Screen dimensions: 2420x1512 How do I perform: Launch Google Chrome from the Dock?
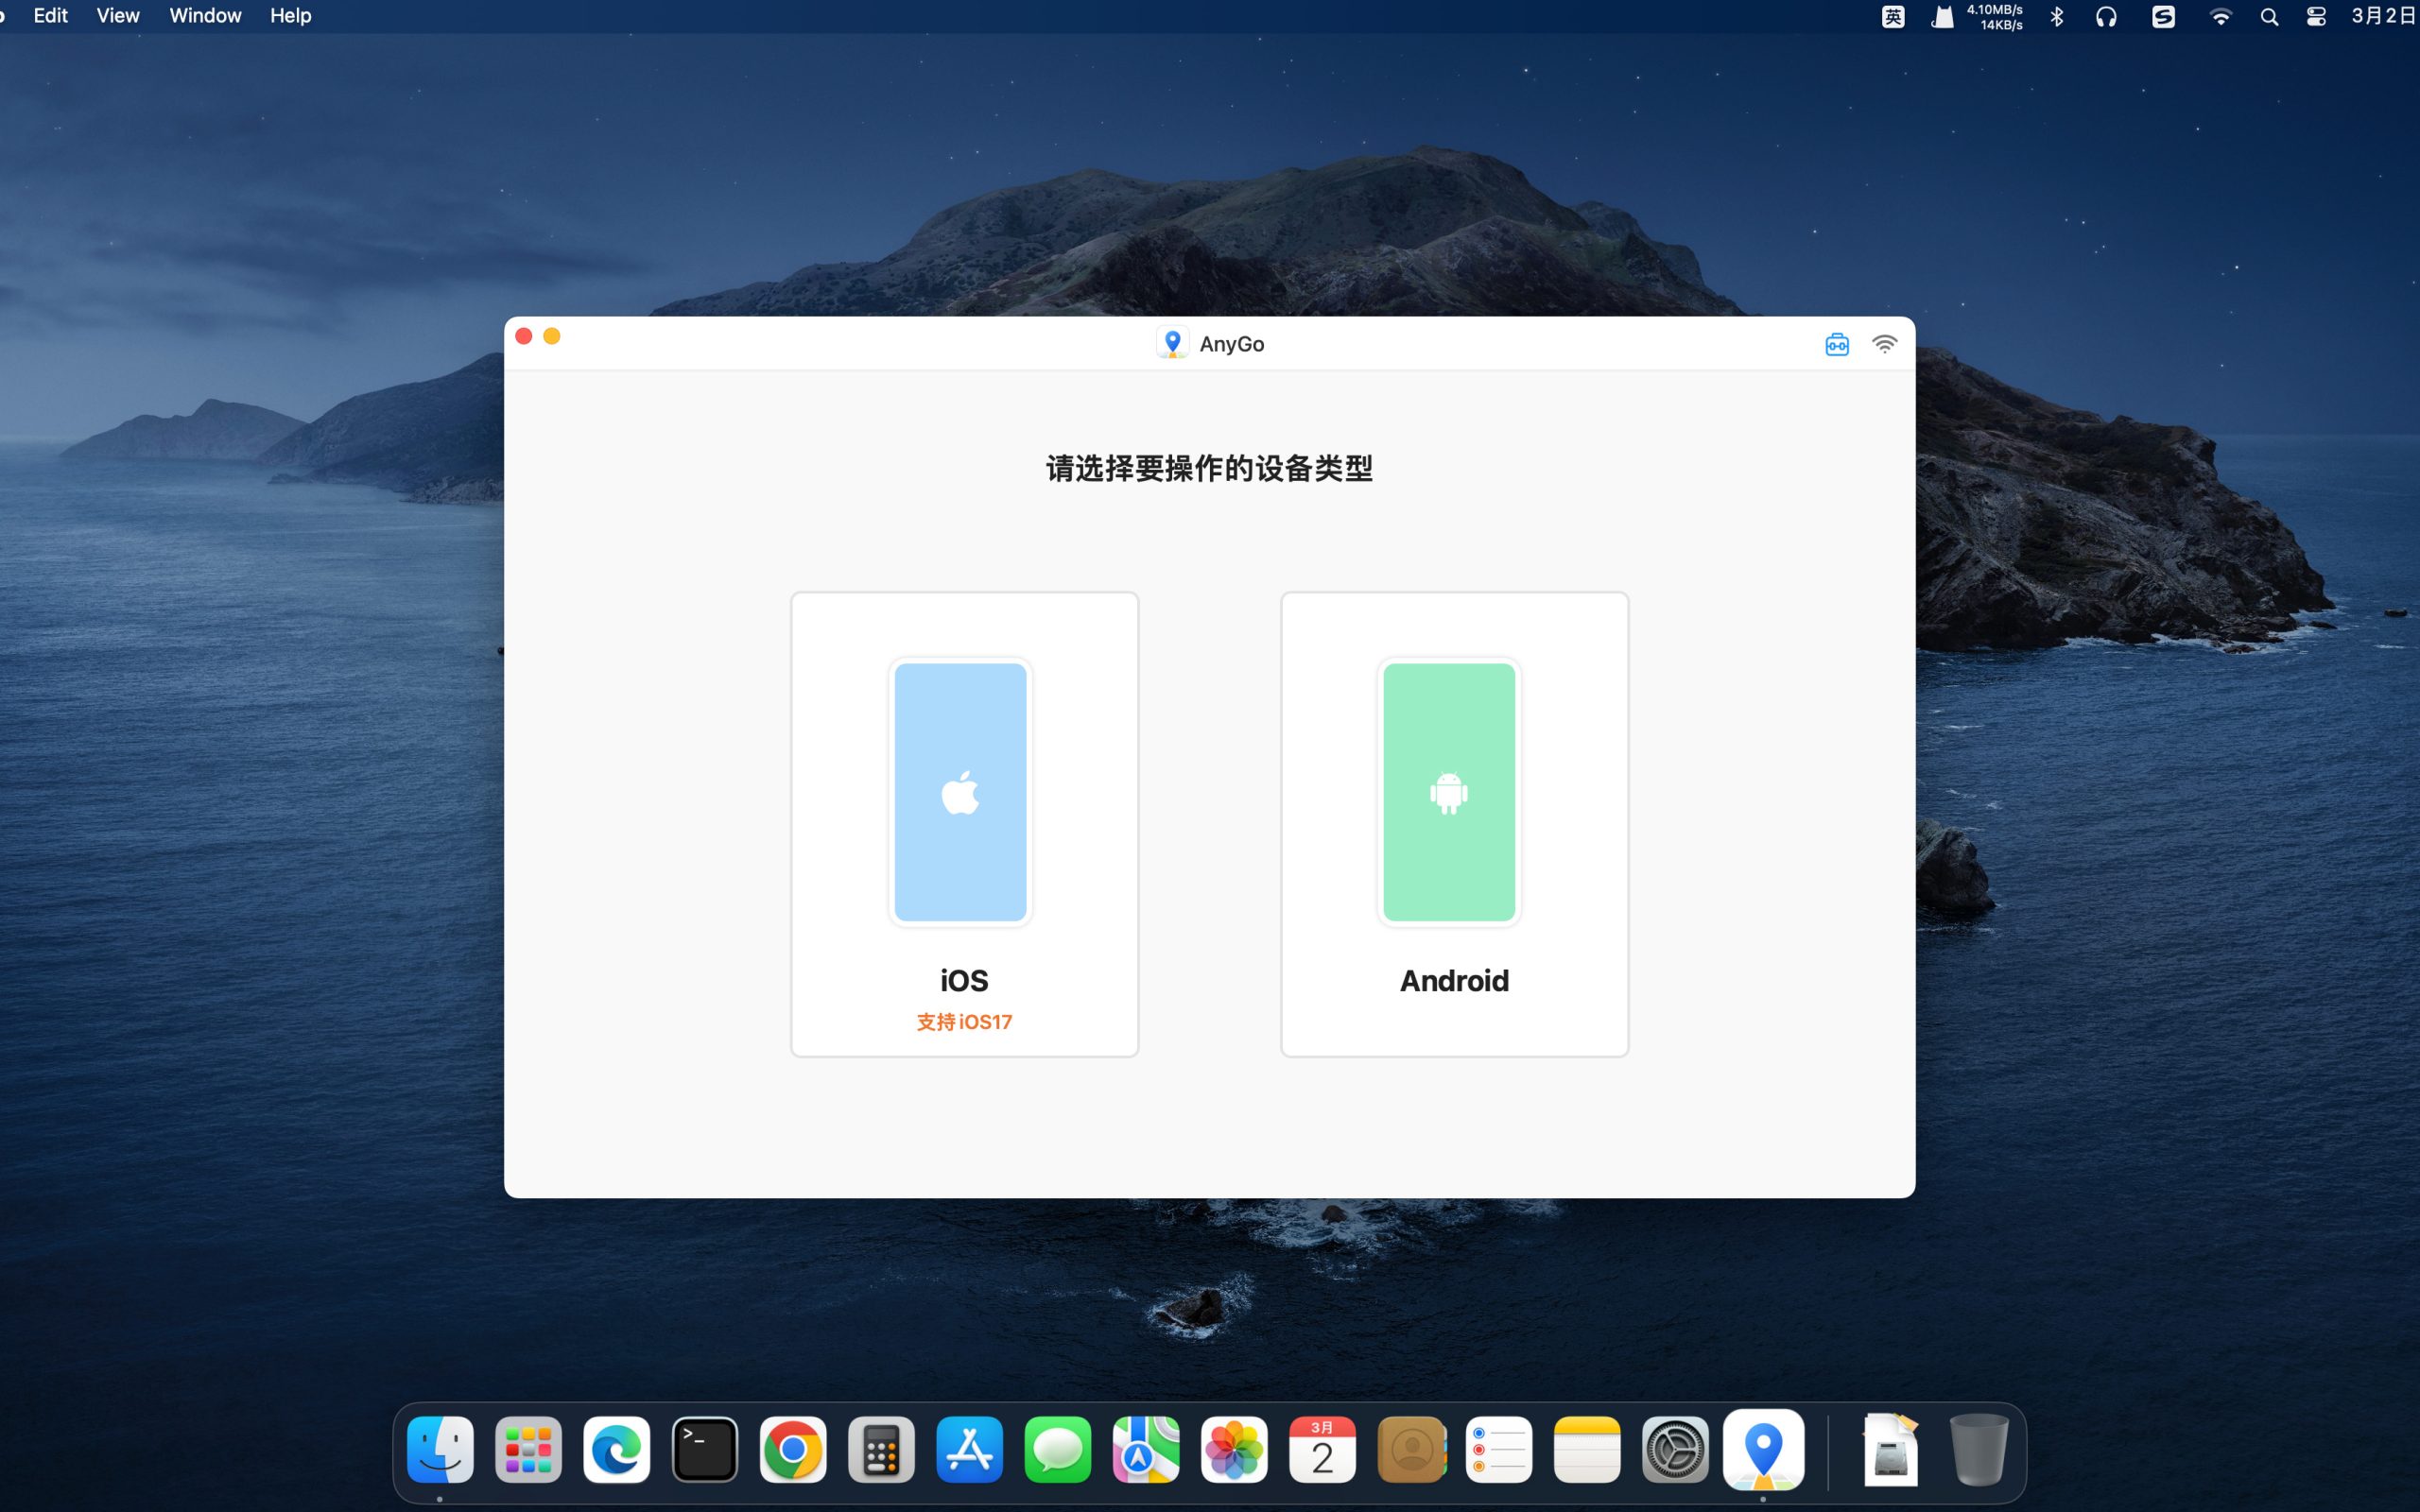(x=793, y=1449)
